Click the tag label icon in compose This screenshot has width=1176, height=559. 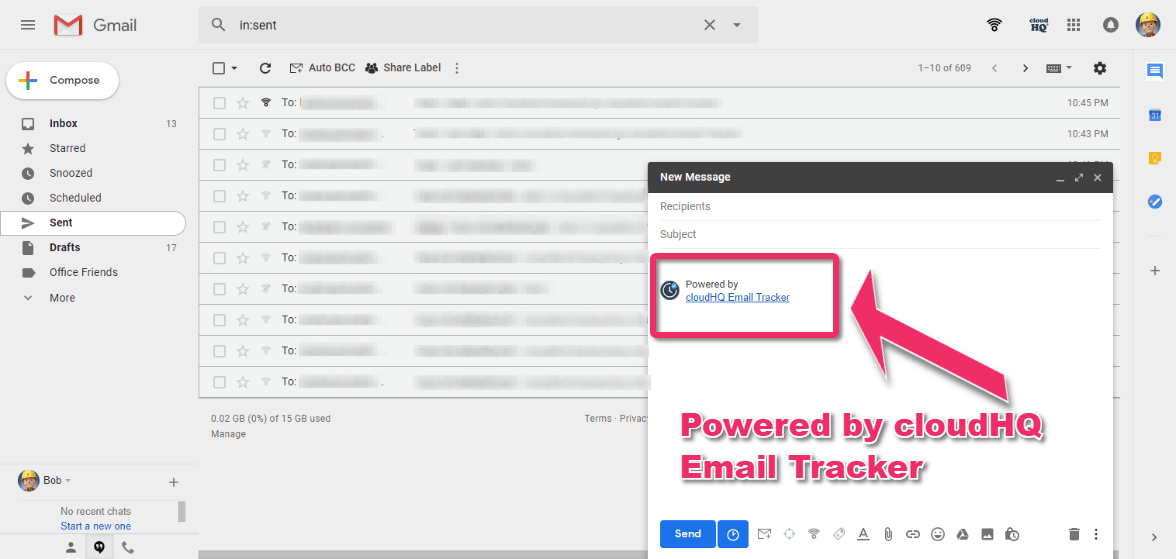click(839, 534)
